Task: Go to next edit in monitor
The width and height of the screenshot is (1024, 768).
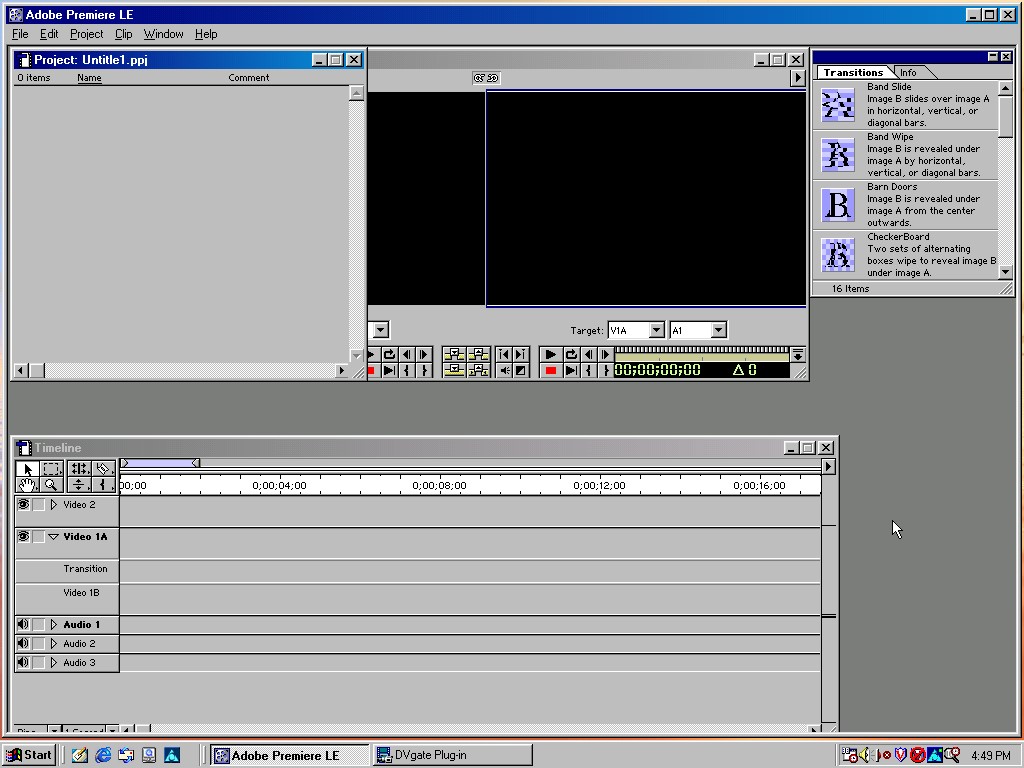Action: (x=520, y=355)
